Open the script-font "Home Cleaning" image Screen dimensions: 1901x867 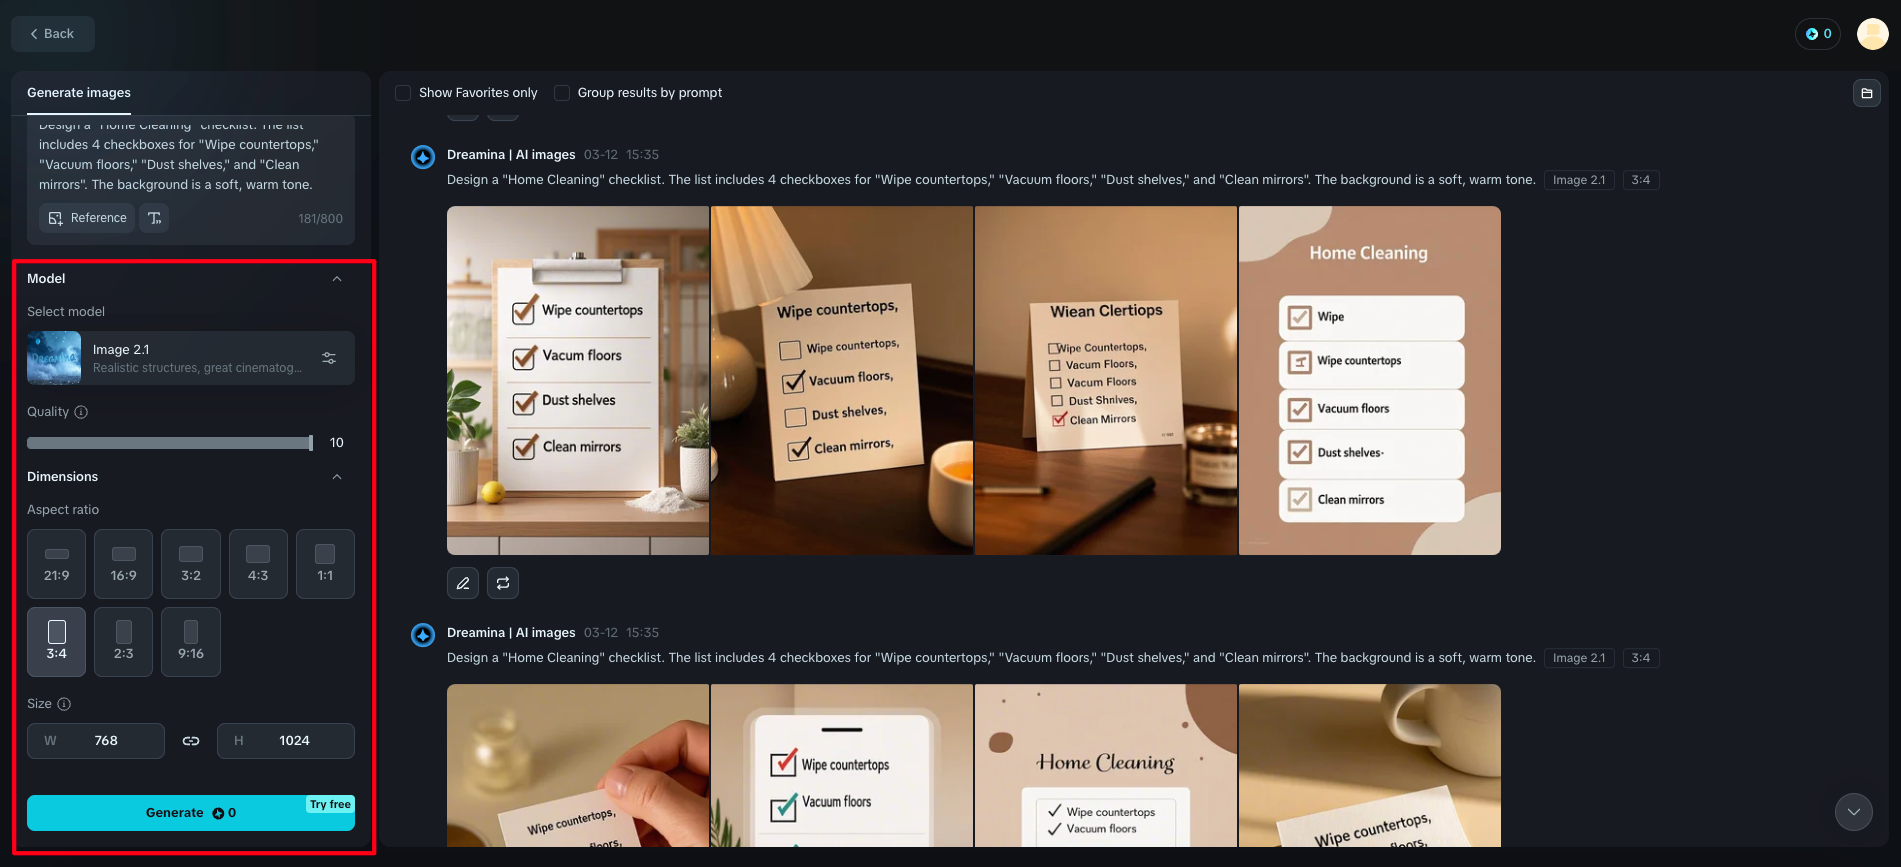coord(1106,765)
